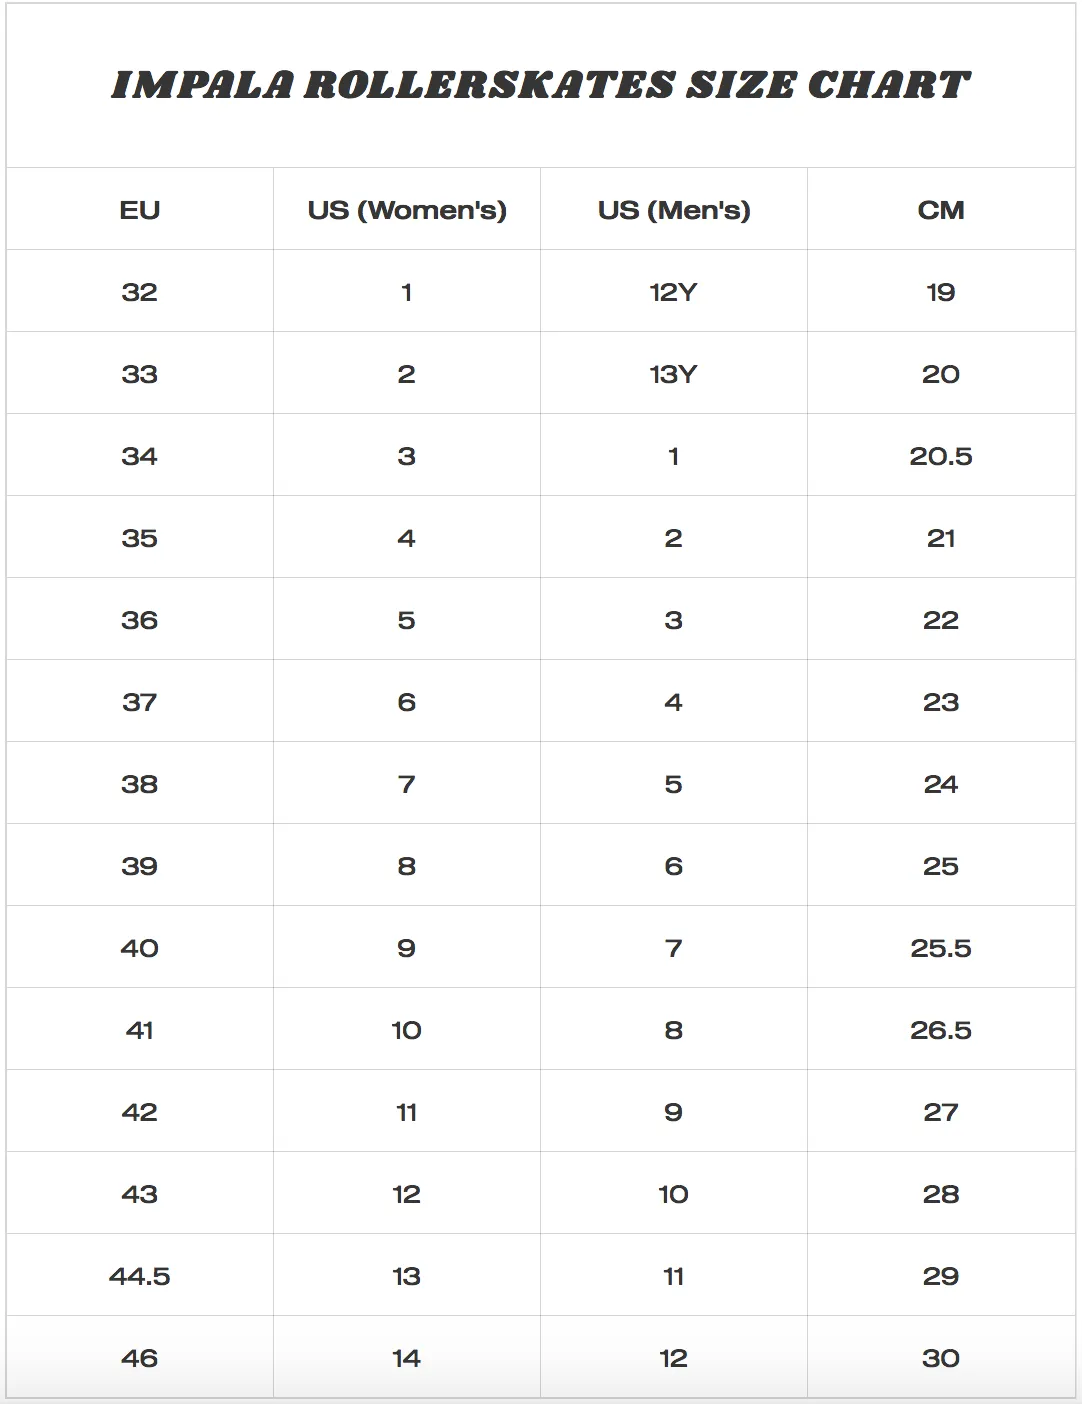1082x1404 pixels.
Task: Select the 20.5 CM cell
Action: (x=941, y=456)
